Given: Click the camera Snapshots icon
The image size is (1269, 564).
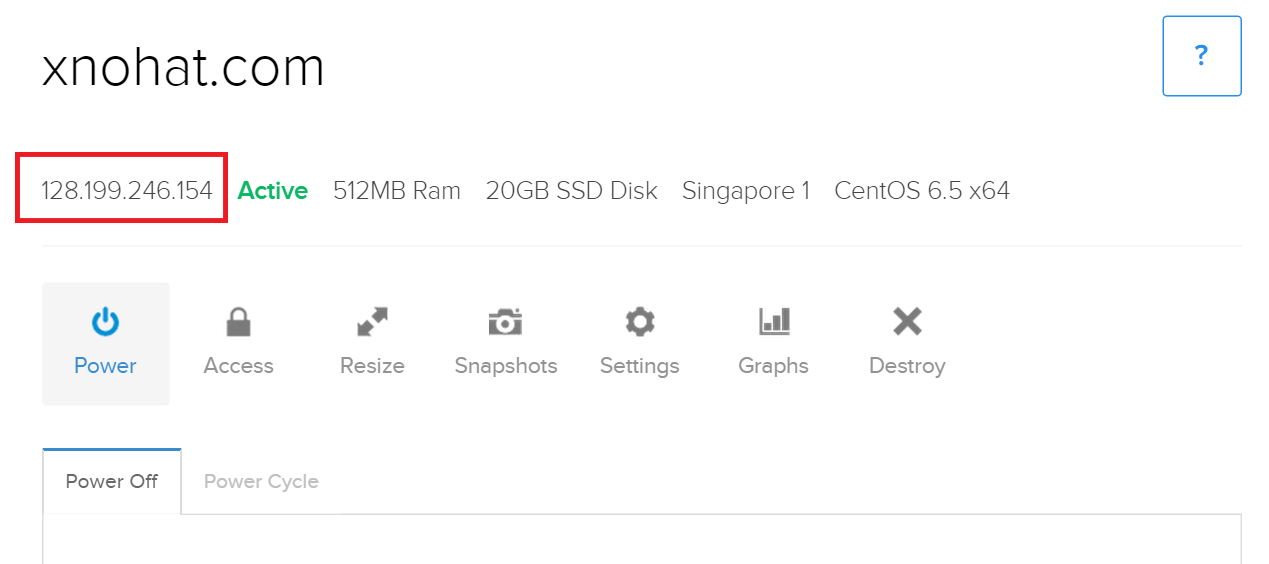Looking at the screenshot, I should tap(505, 322).
